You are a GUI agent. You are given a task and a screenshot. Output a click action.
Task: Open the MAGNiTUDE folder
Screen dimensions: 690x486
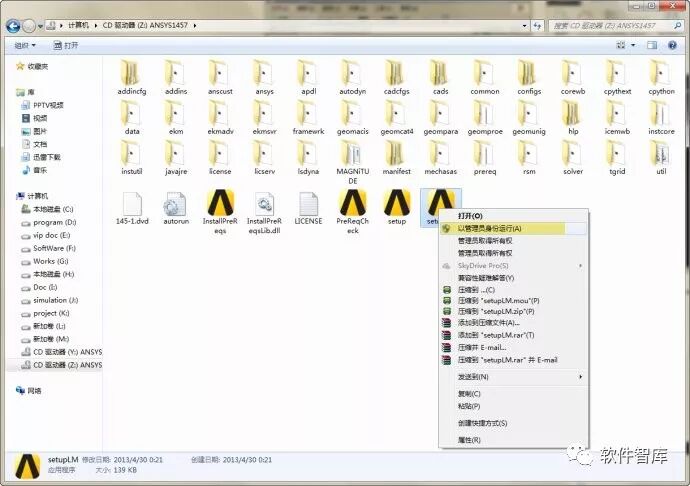pyautogui.click(x=352, y=163)
